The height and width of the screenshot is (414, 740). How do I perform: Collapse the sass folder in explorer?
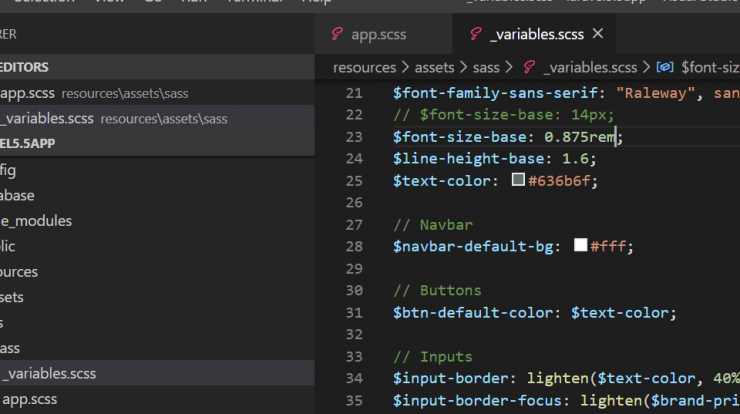click(157, 348)
